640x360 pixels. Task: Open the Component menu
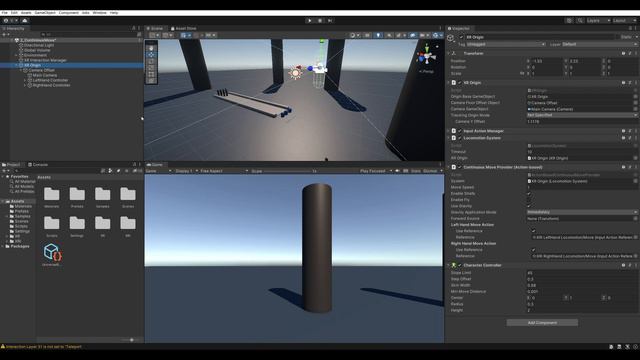point(69,13)
